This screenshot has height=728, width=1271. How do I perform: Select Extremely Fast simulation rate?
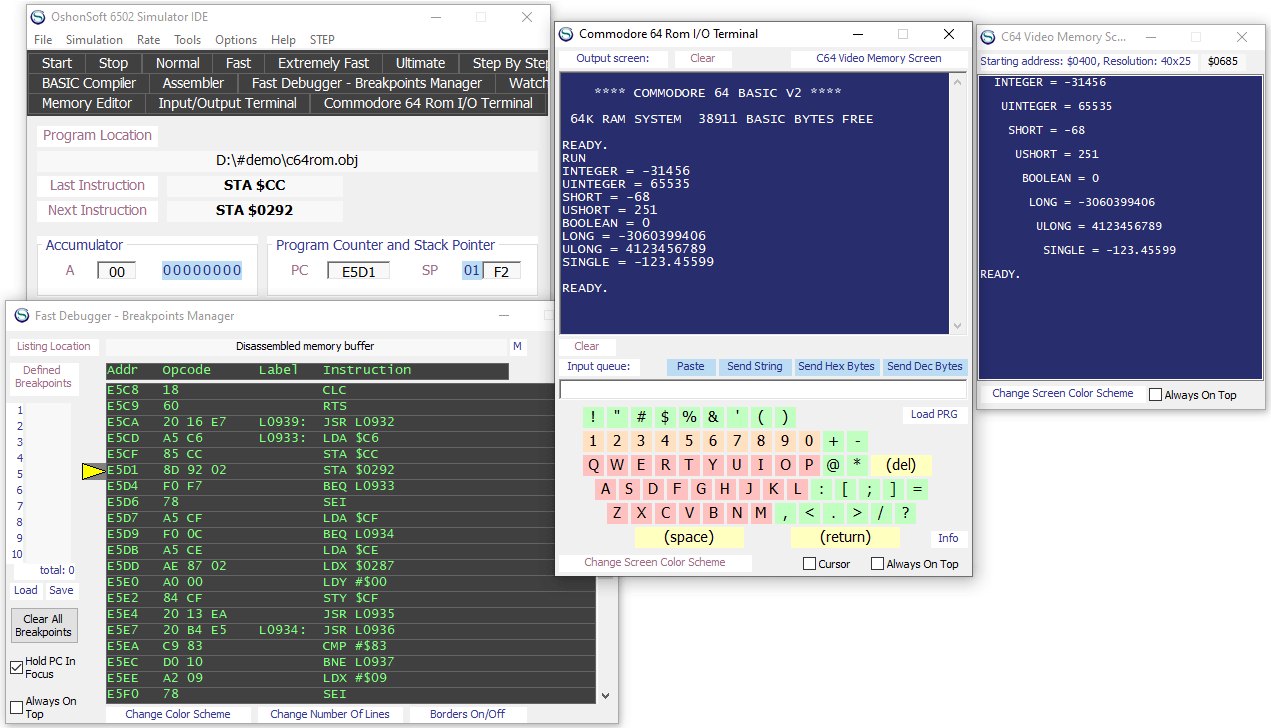[x=323, y=63]
